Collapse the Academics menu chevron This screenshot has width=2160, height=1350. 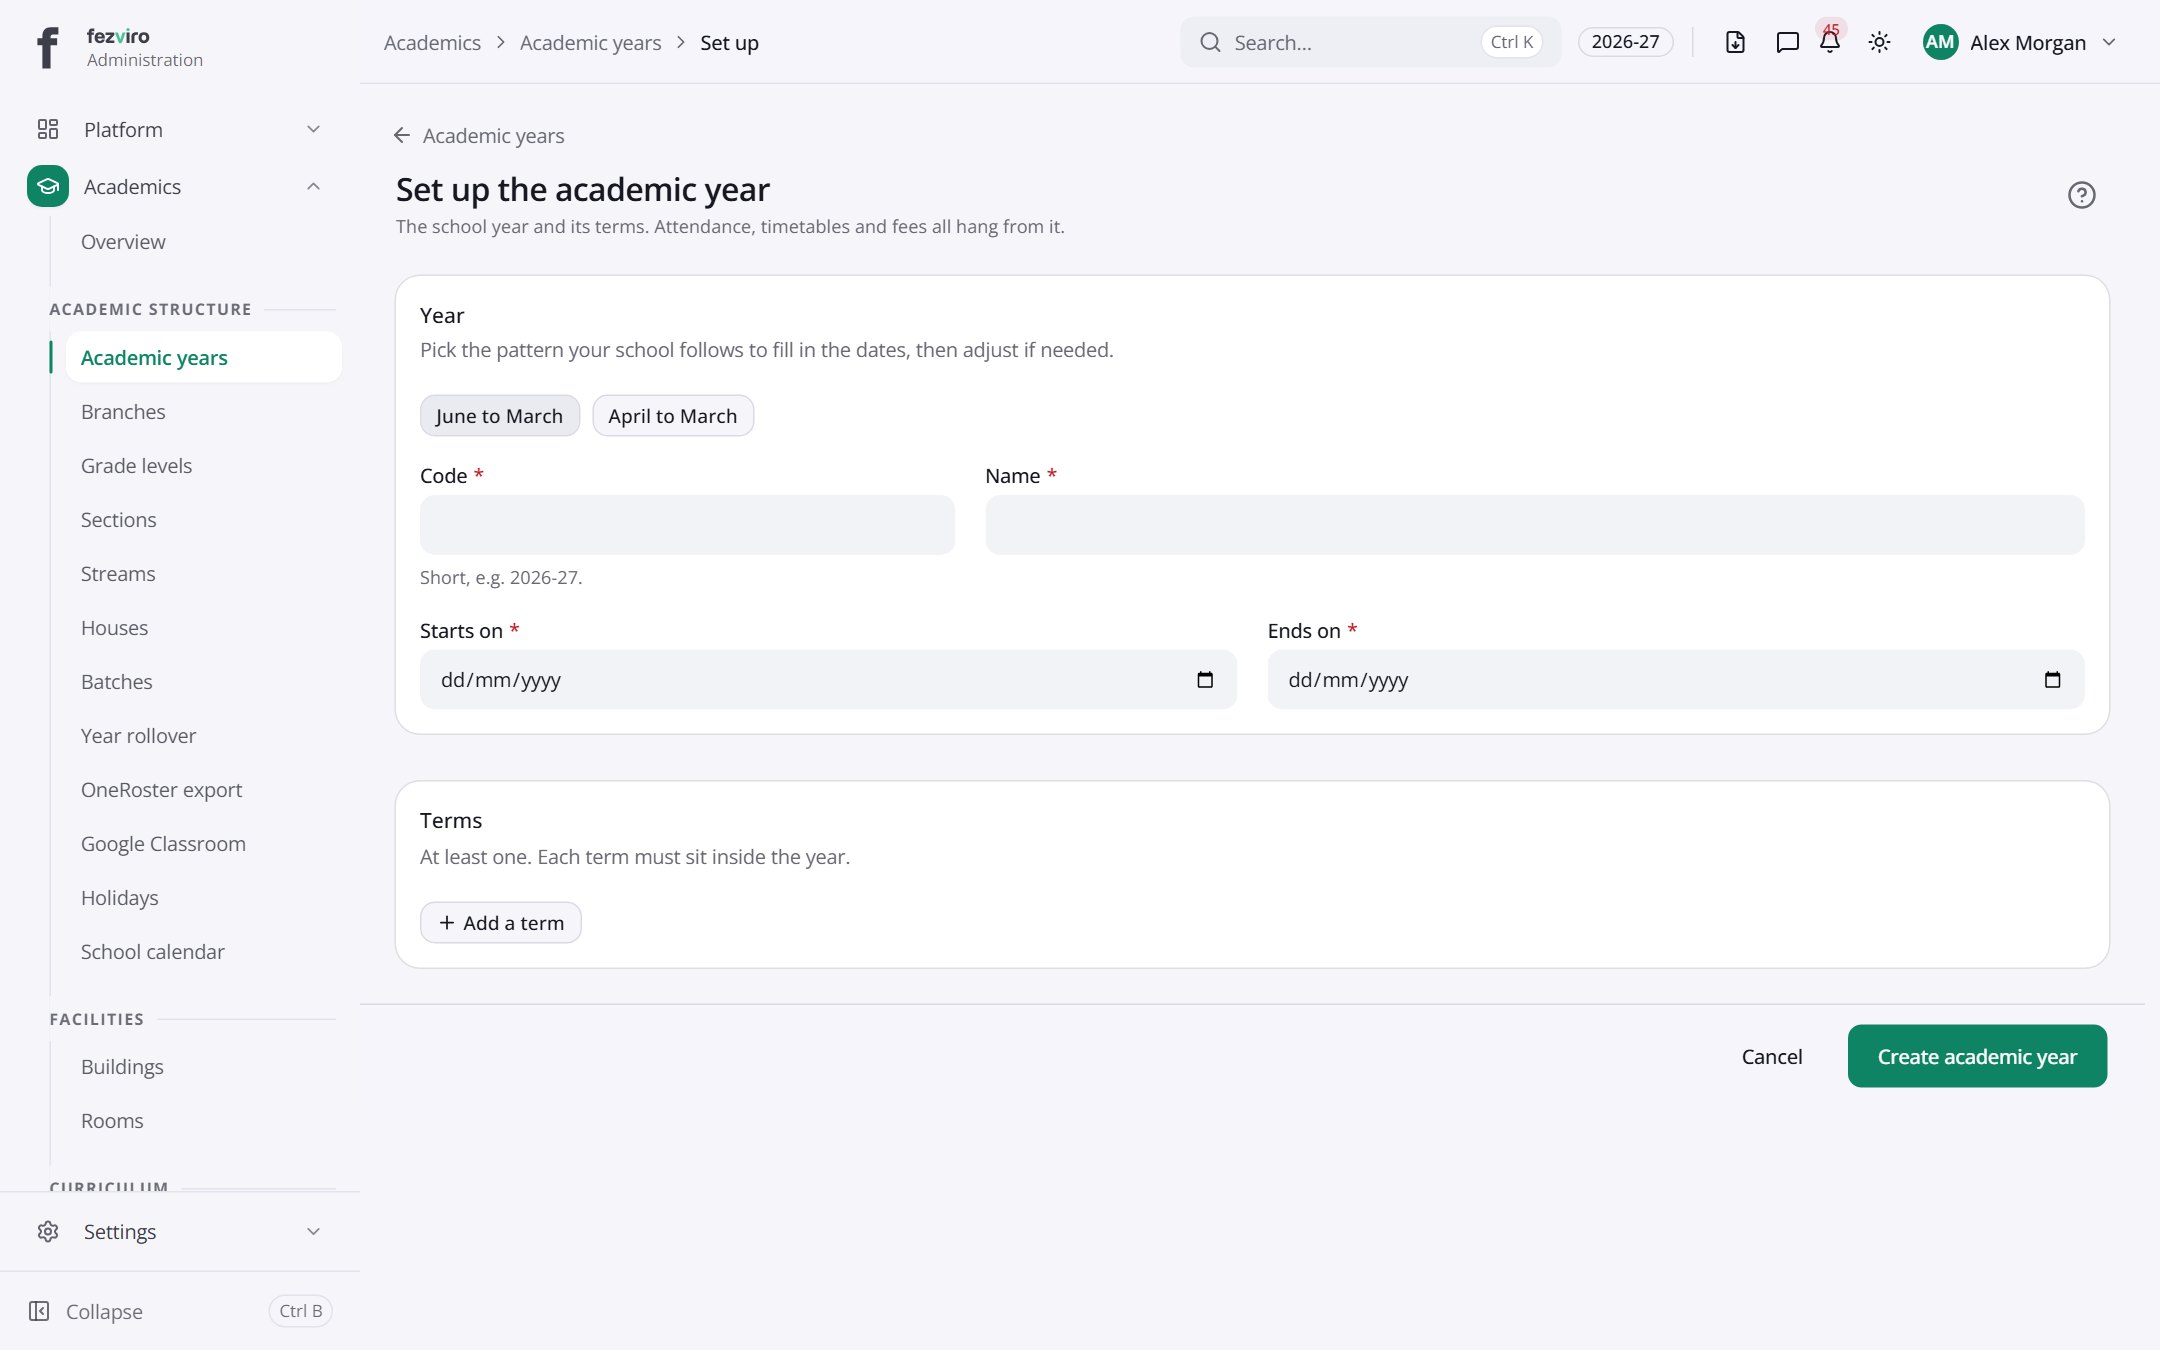[313, 186]
